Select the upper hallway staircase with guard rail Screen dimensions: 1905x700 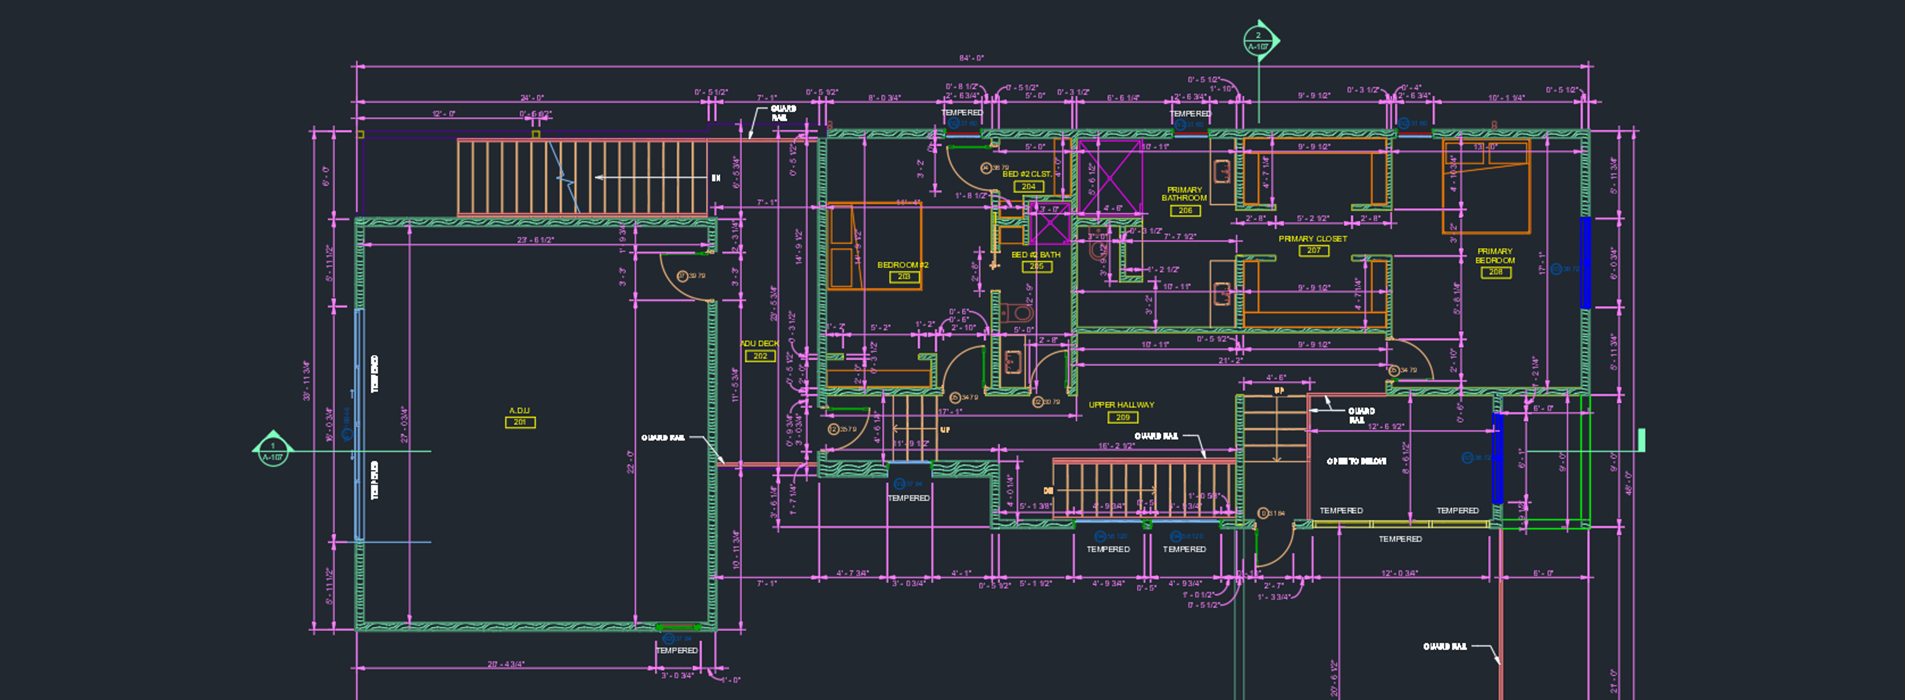(x=1140, y=489)
